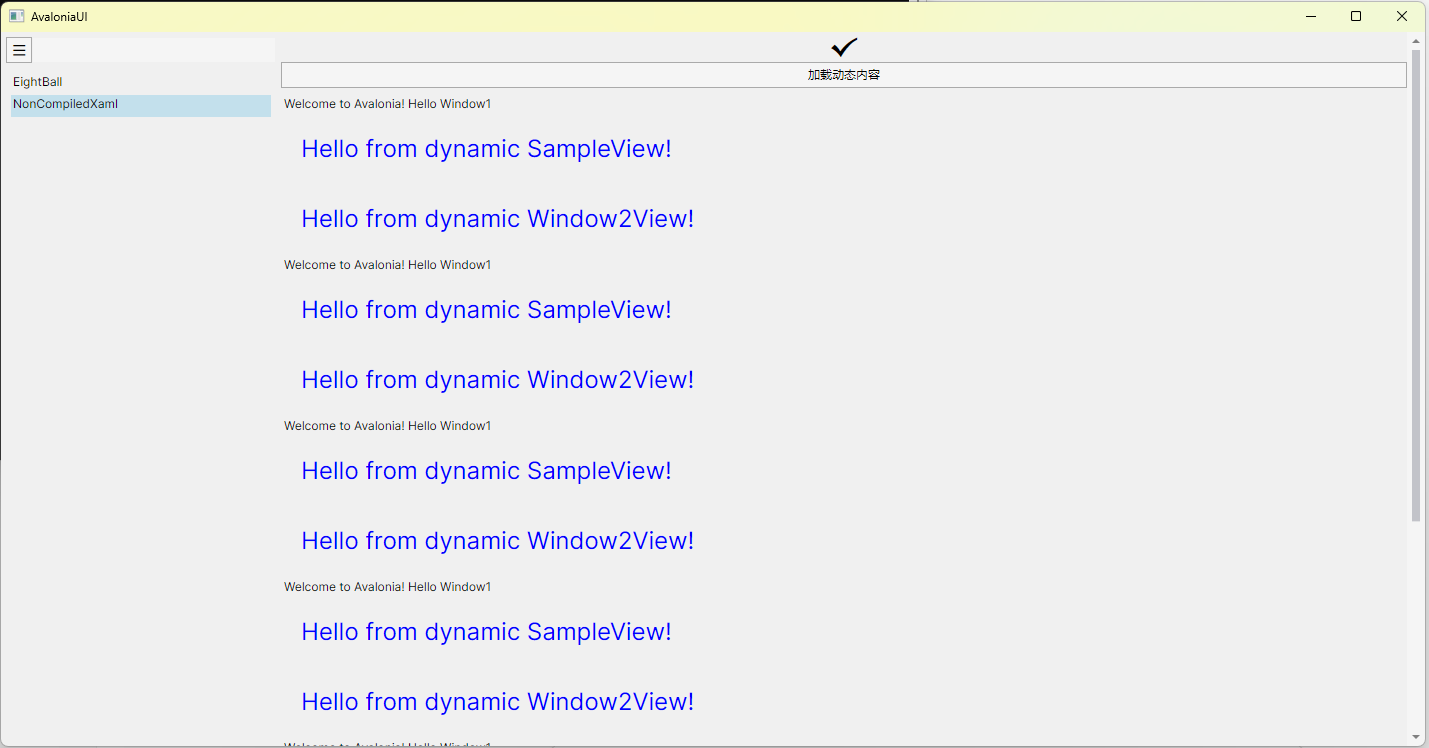This screenshot has width=1429, height=748.
Task: Close the AvaloniaUI window
Action: 1402,16
